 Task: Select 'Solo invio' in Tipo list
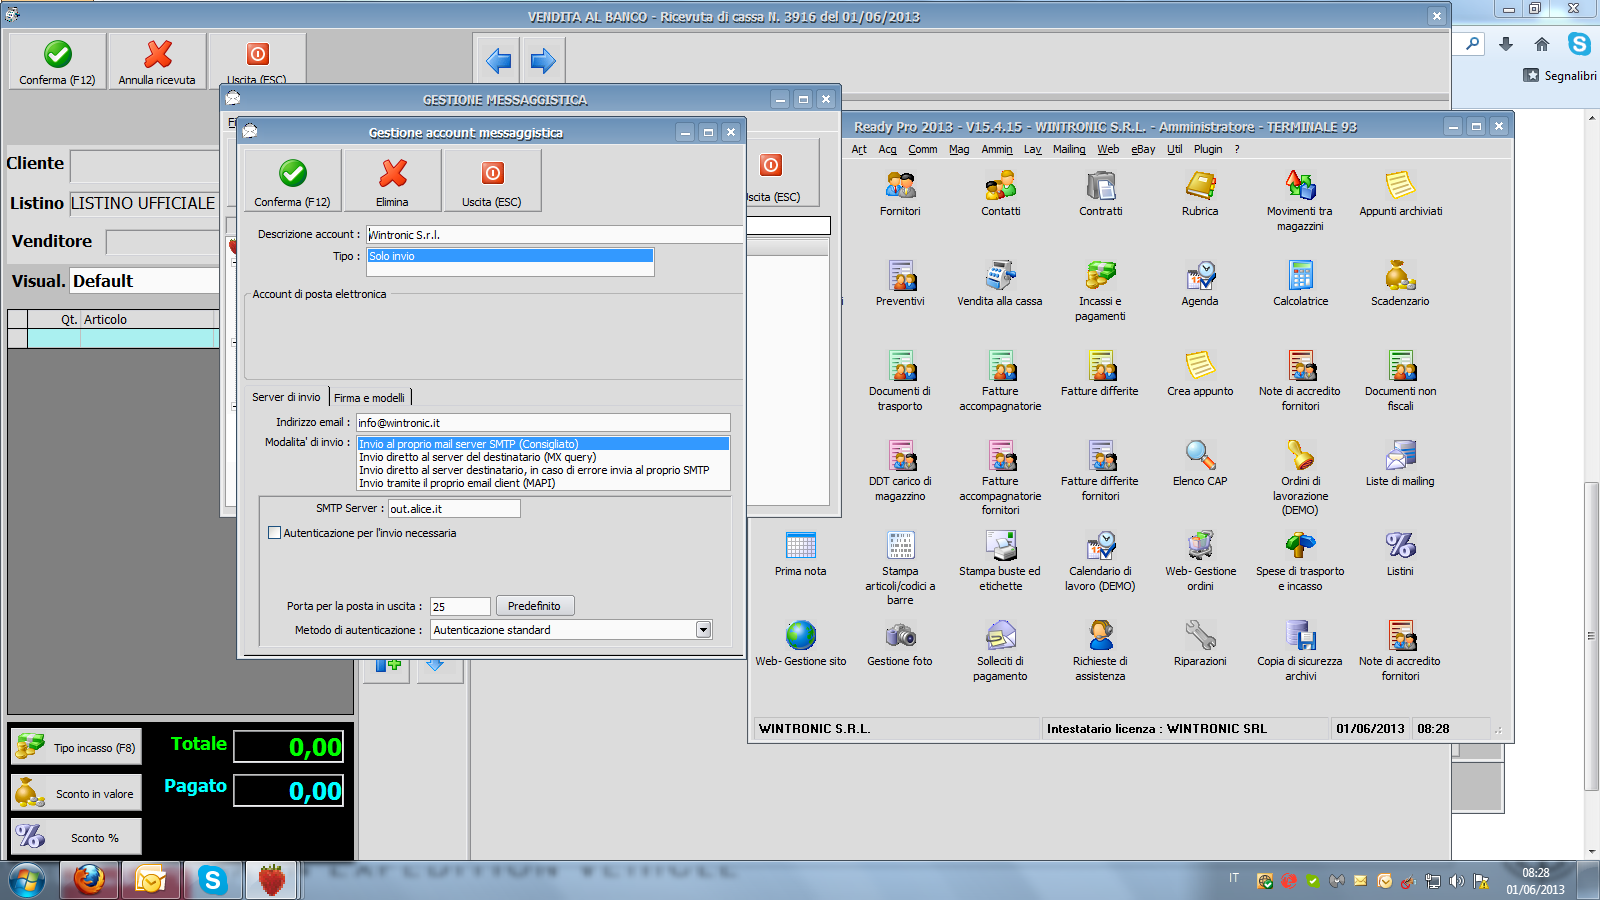510,256
